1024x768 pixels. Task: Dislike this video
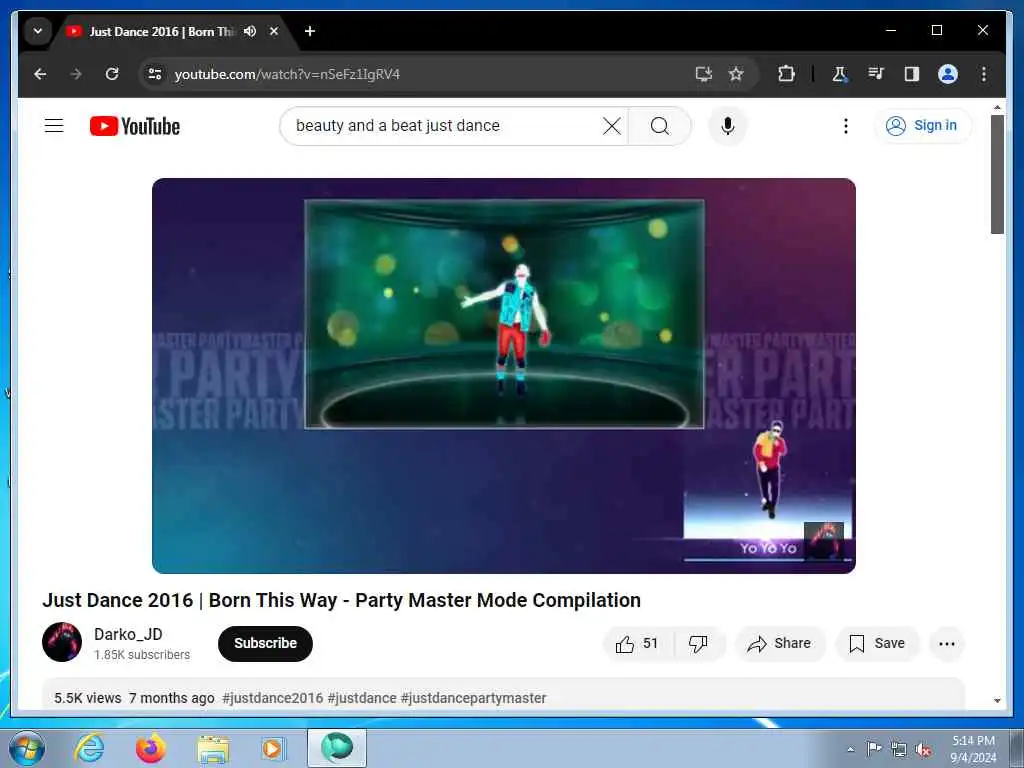point(699,644)
